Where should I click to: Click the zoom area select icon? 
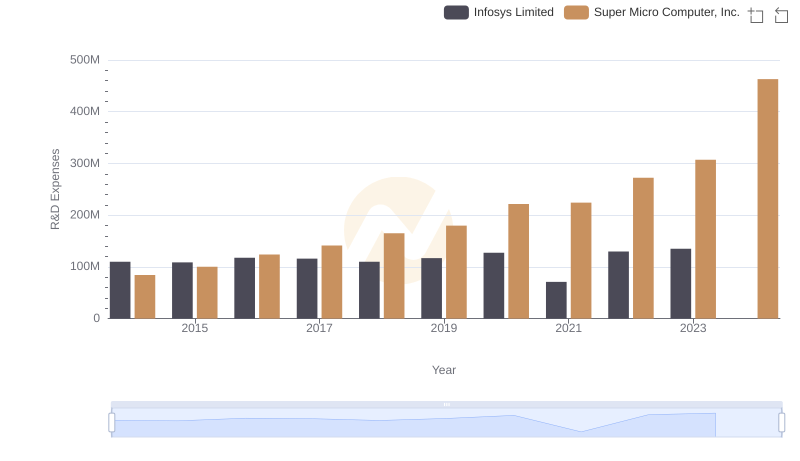pyautogui.click(x=756, y=15)
